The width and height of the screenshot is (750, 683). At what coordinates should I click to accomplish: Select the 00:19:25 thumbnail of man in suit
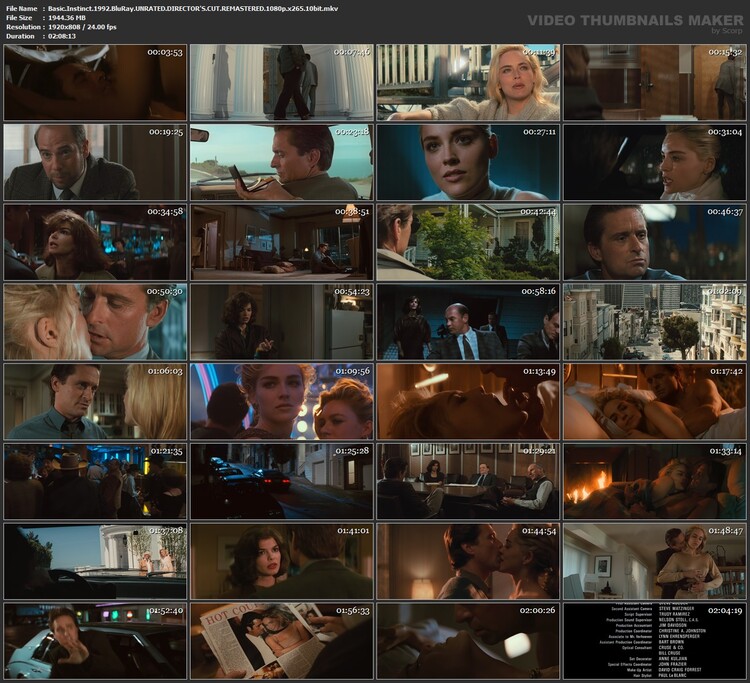click(x=95, y=162)
